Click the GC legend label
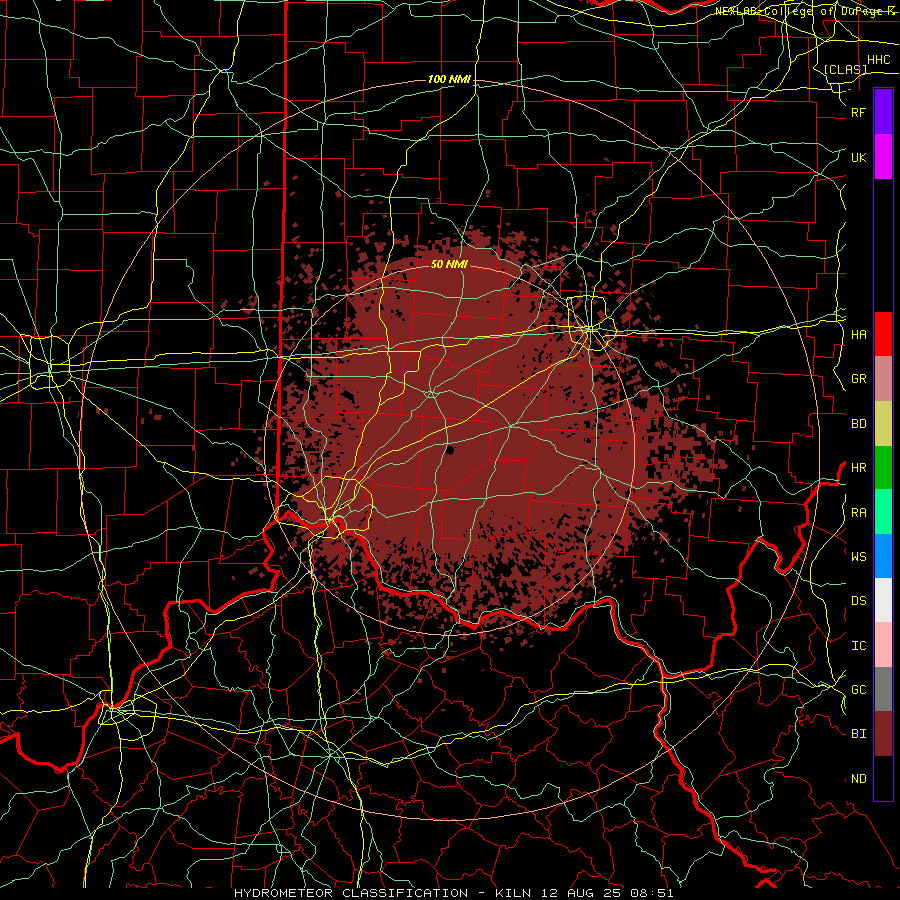Screen dimensions: 900x900 click(x=859, y=690)
